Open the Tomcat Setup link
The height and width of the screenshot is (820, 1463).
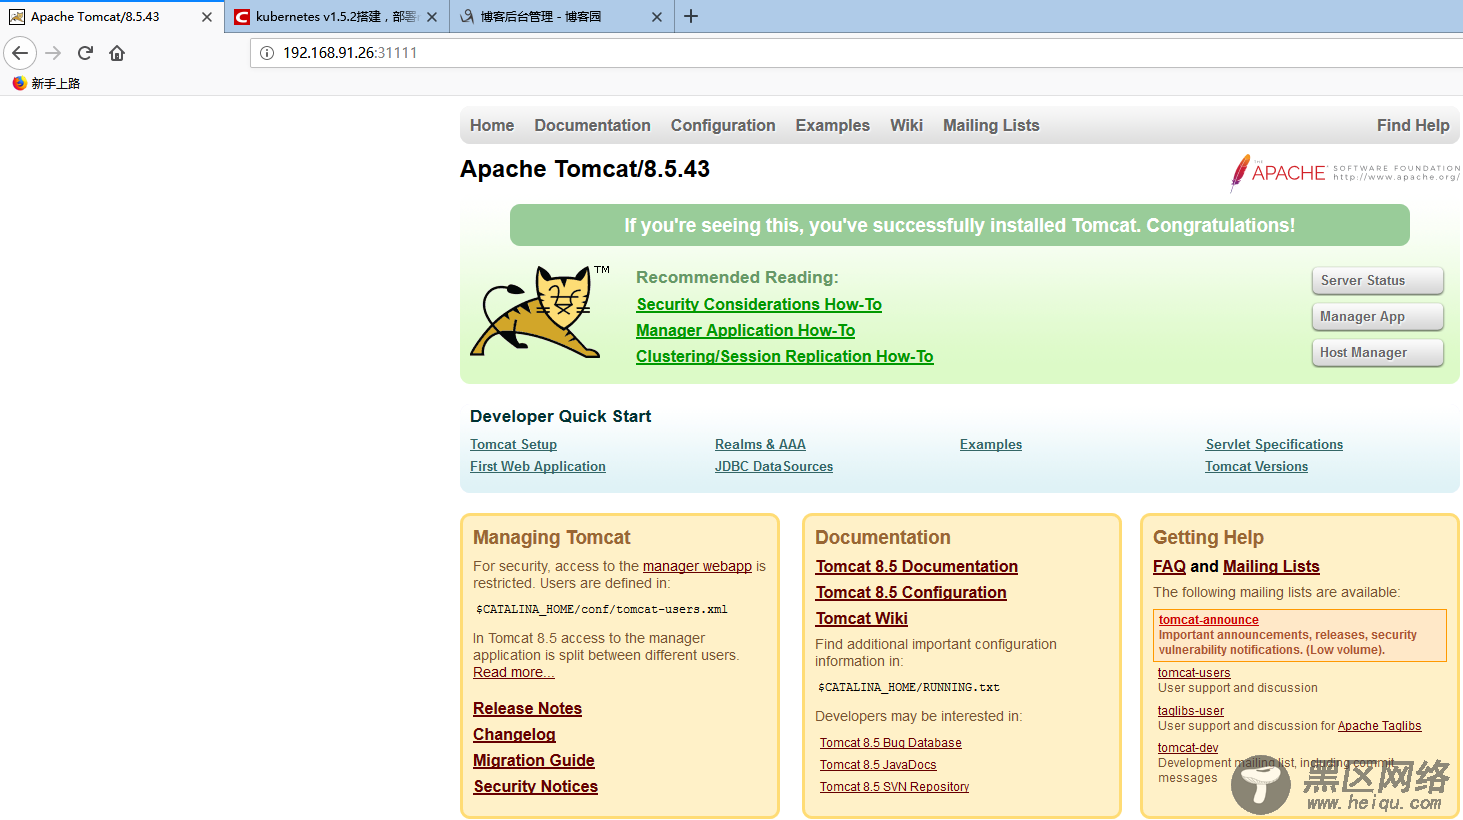point(514,444)
